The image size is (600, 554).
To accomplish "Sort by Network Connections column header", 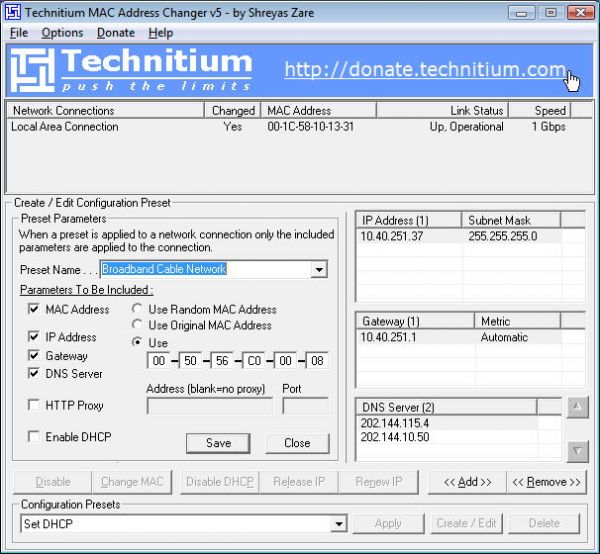I will coord(106,111).
